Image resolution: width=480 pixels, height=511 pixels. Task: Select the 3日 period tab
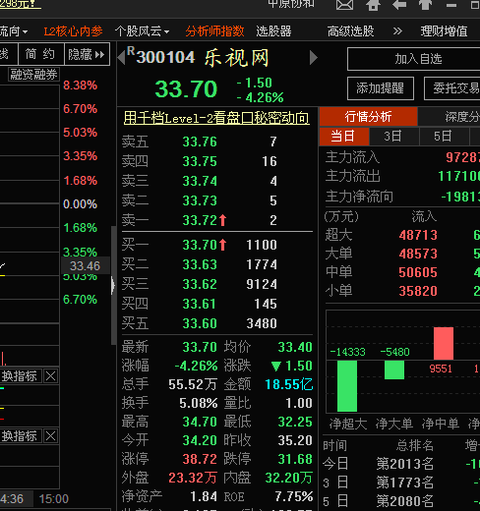pyautogui.click(x=394, y=136)
